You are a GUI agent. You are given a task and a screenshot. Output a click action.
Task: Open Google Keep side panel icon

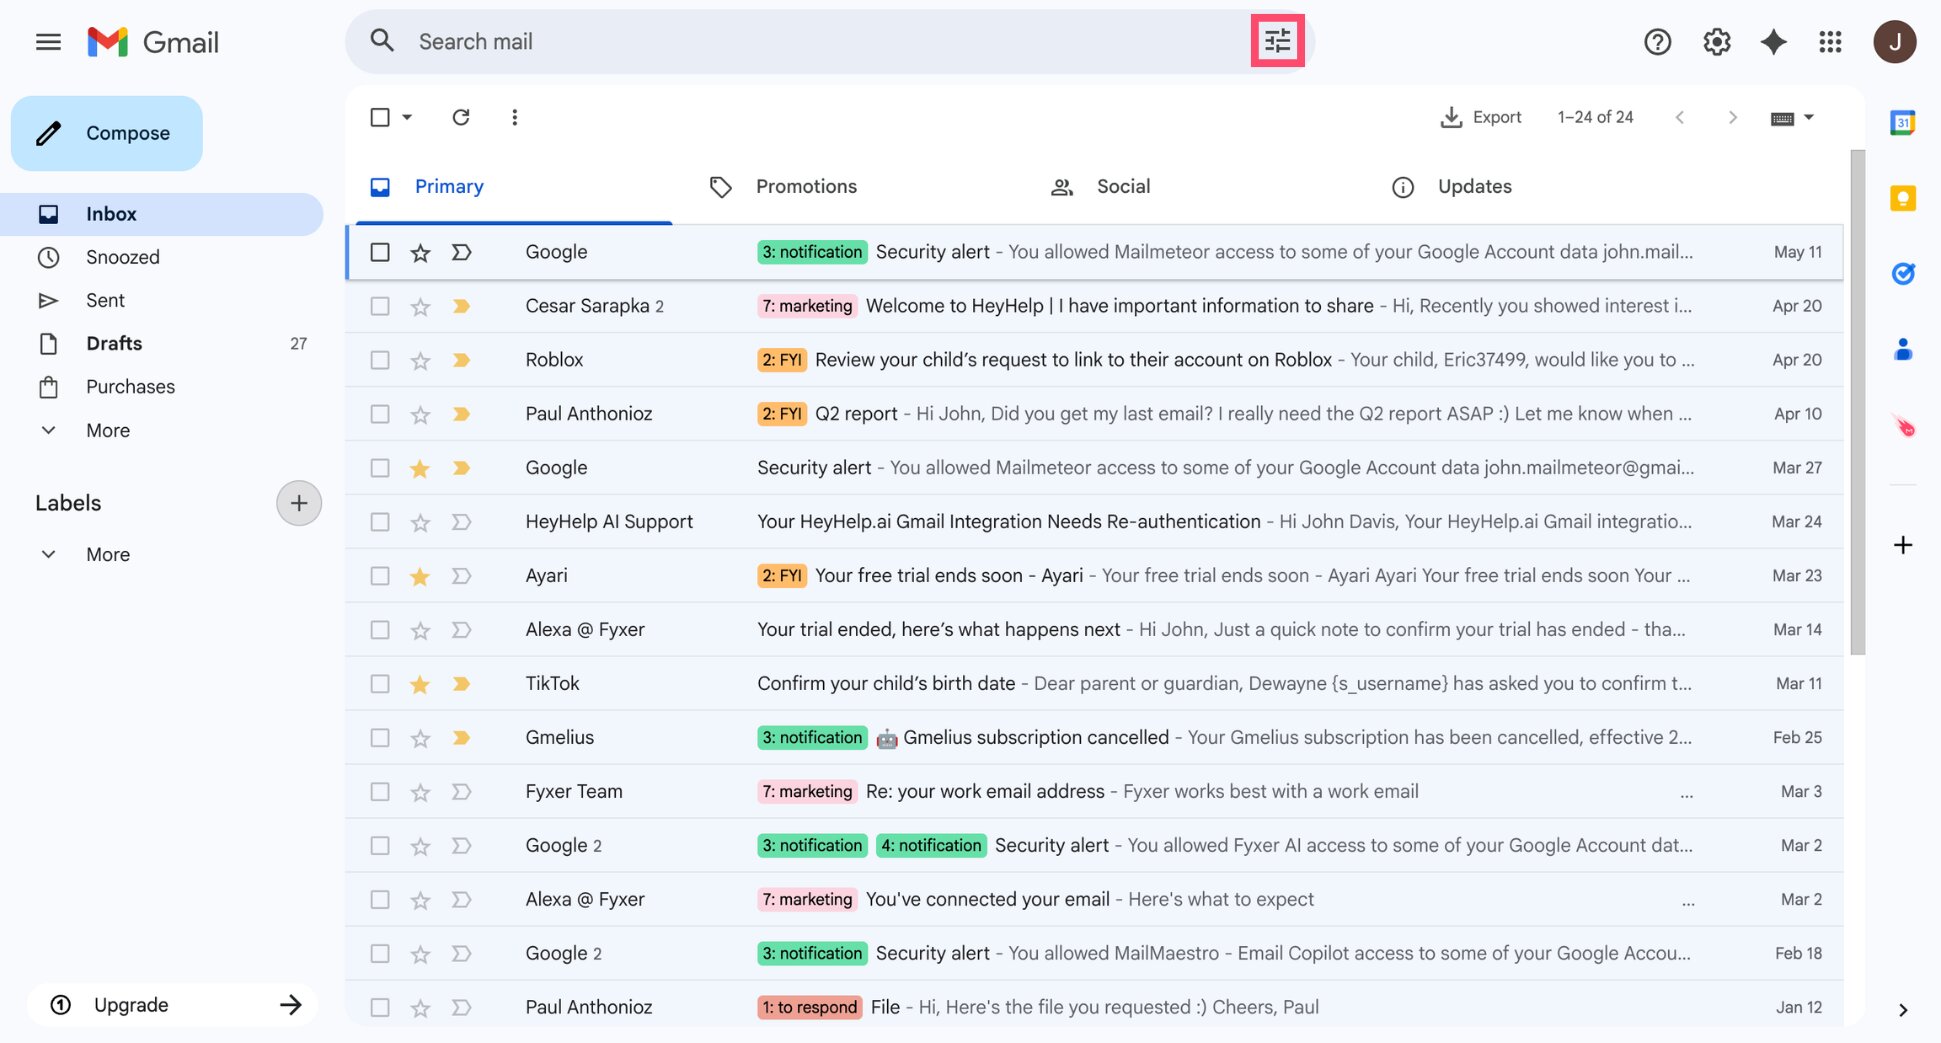coord(1902,198)
